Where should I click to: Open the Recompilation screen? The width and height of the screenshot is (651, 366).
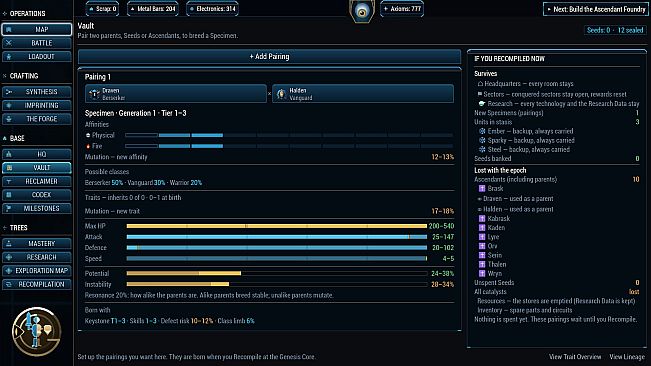pos(37,284)
